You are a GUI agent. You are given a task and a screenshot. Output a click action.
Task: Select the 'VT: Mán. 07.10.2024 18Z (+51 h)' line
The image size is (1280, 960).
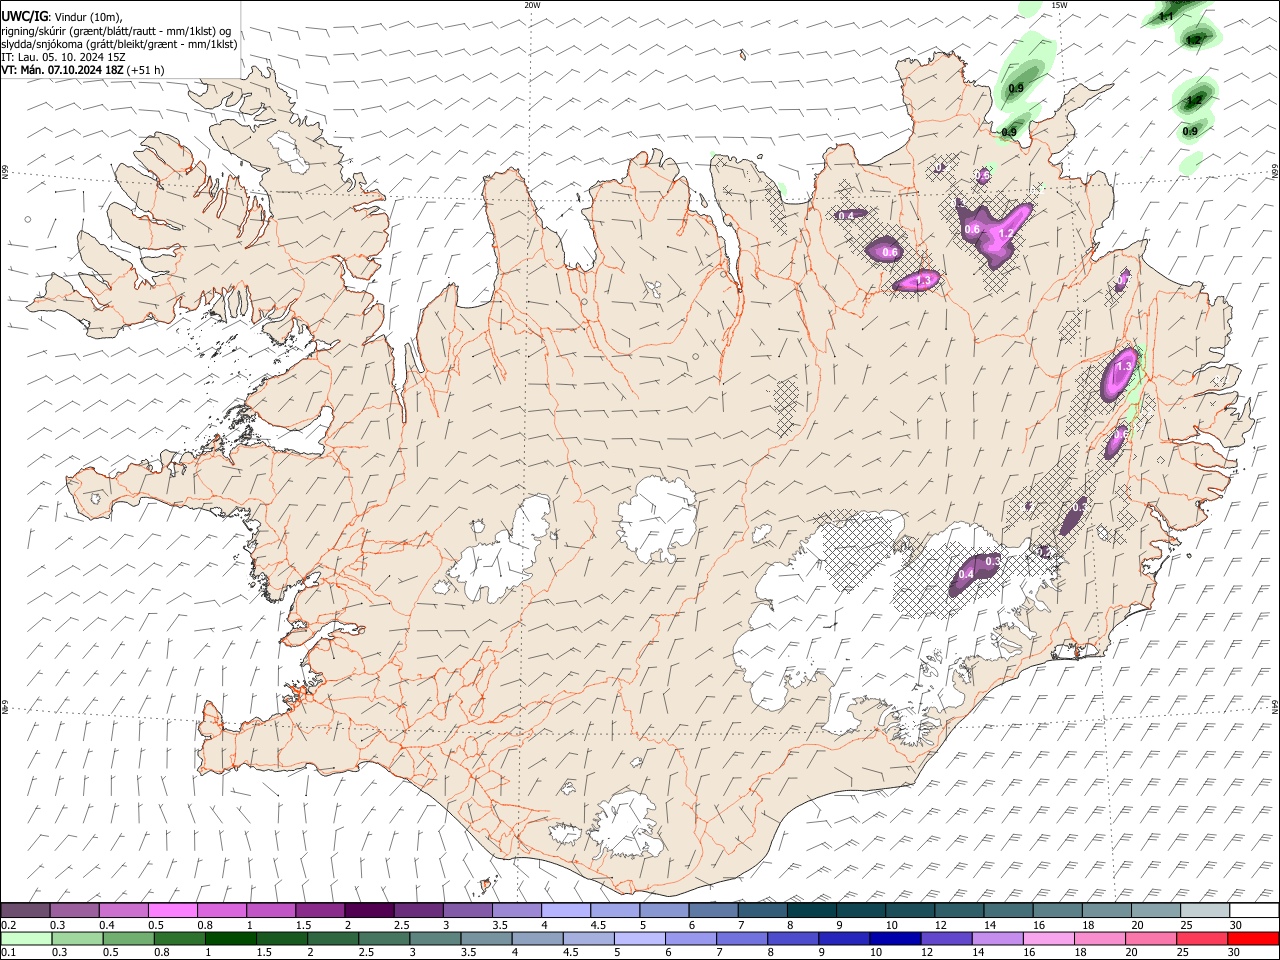click(x=83, y=70)
